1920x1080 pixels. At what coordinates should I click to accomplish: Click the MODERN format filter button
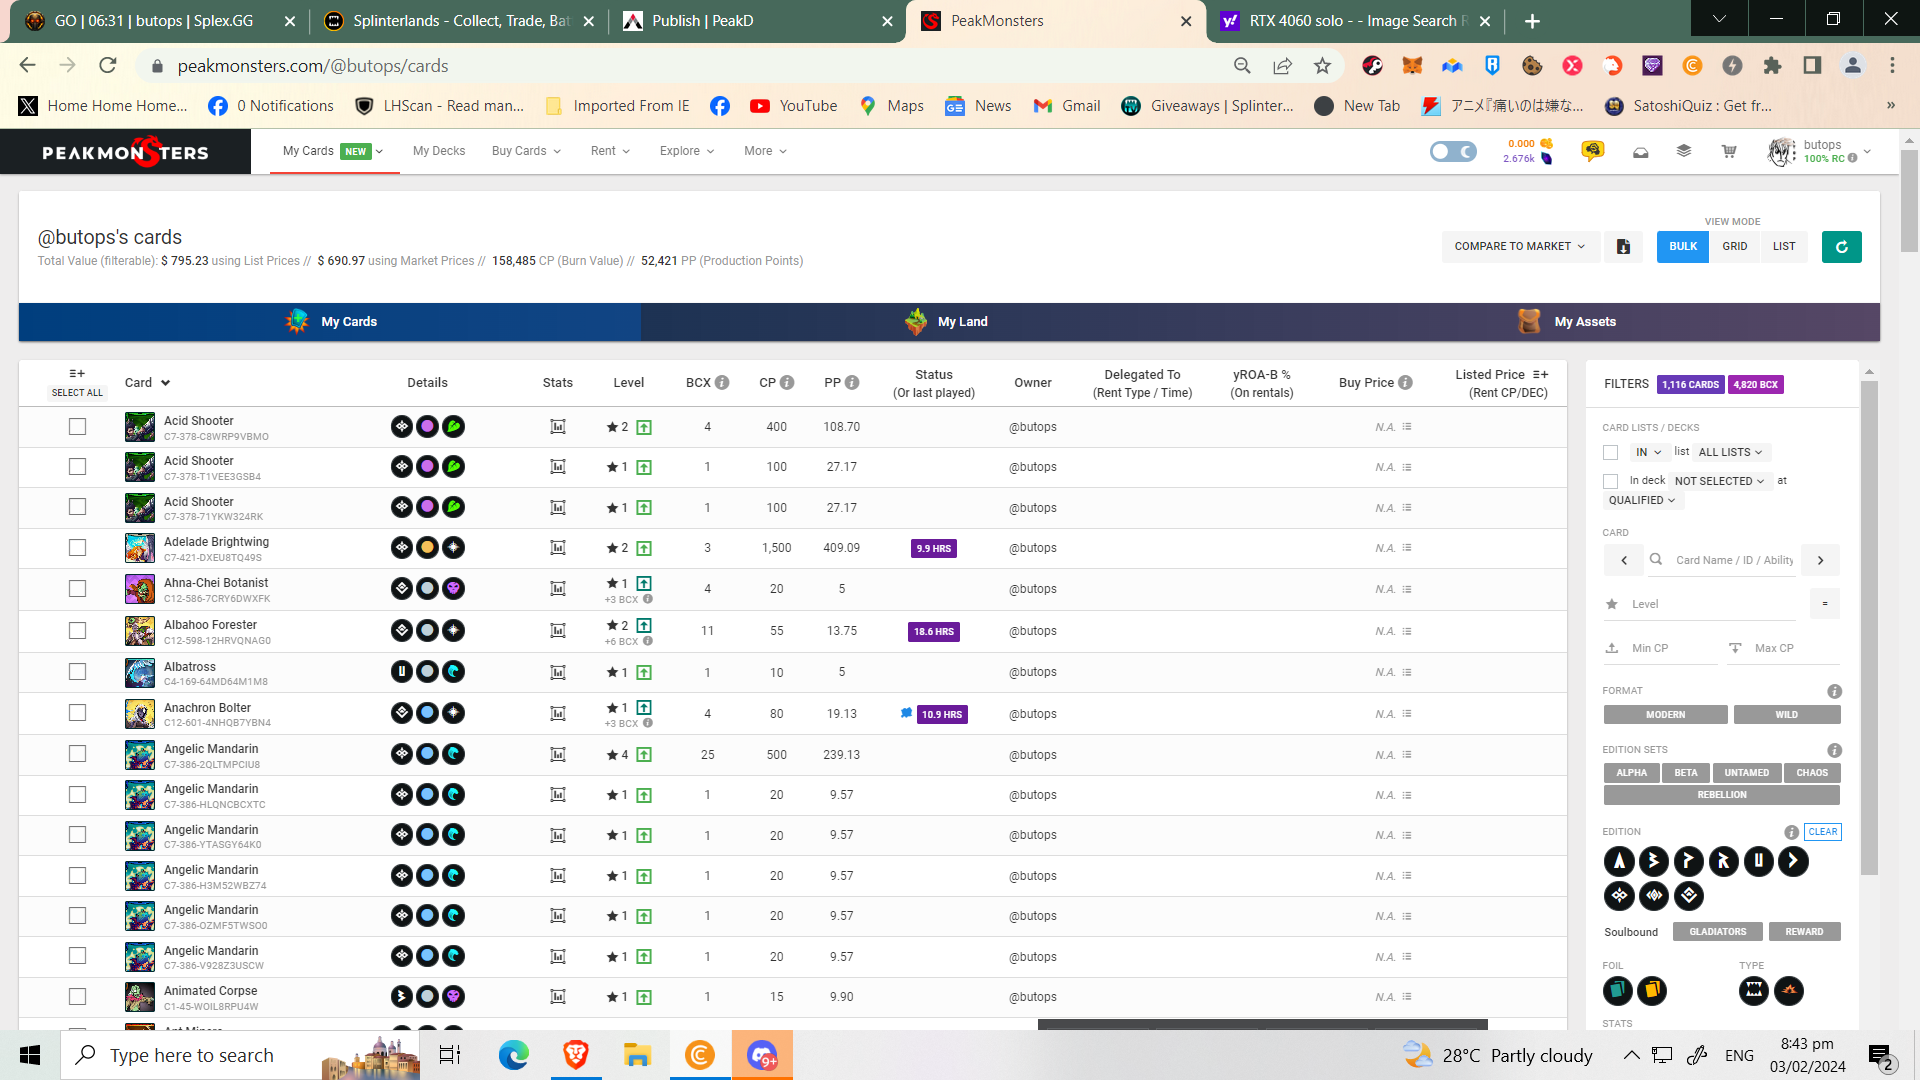(x=1665, y=715)
